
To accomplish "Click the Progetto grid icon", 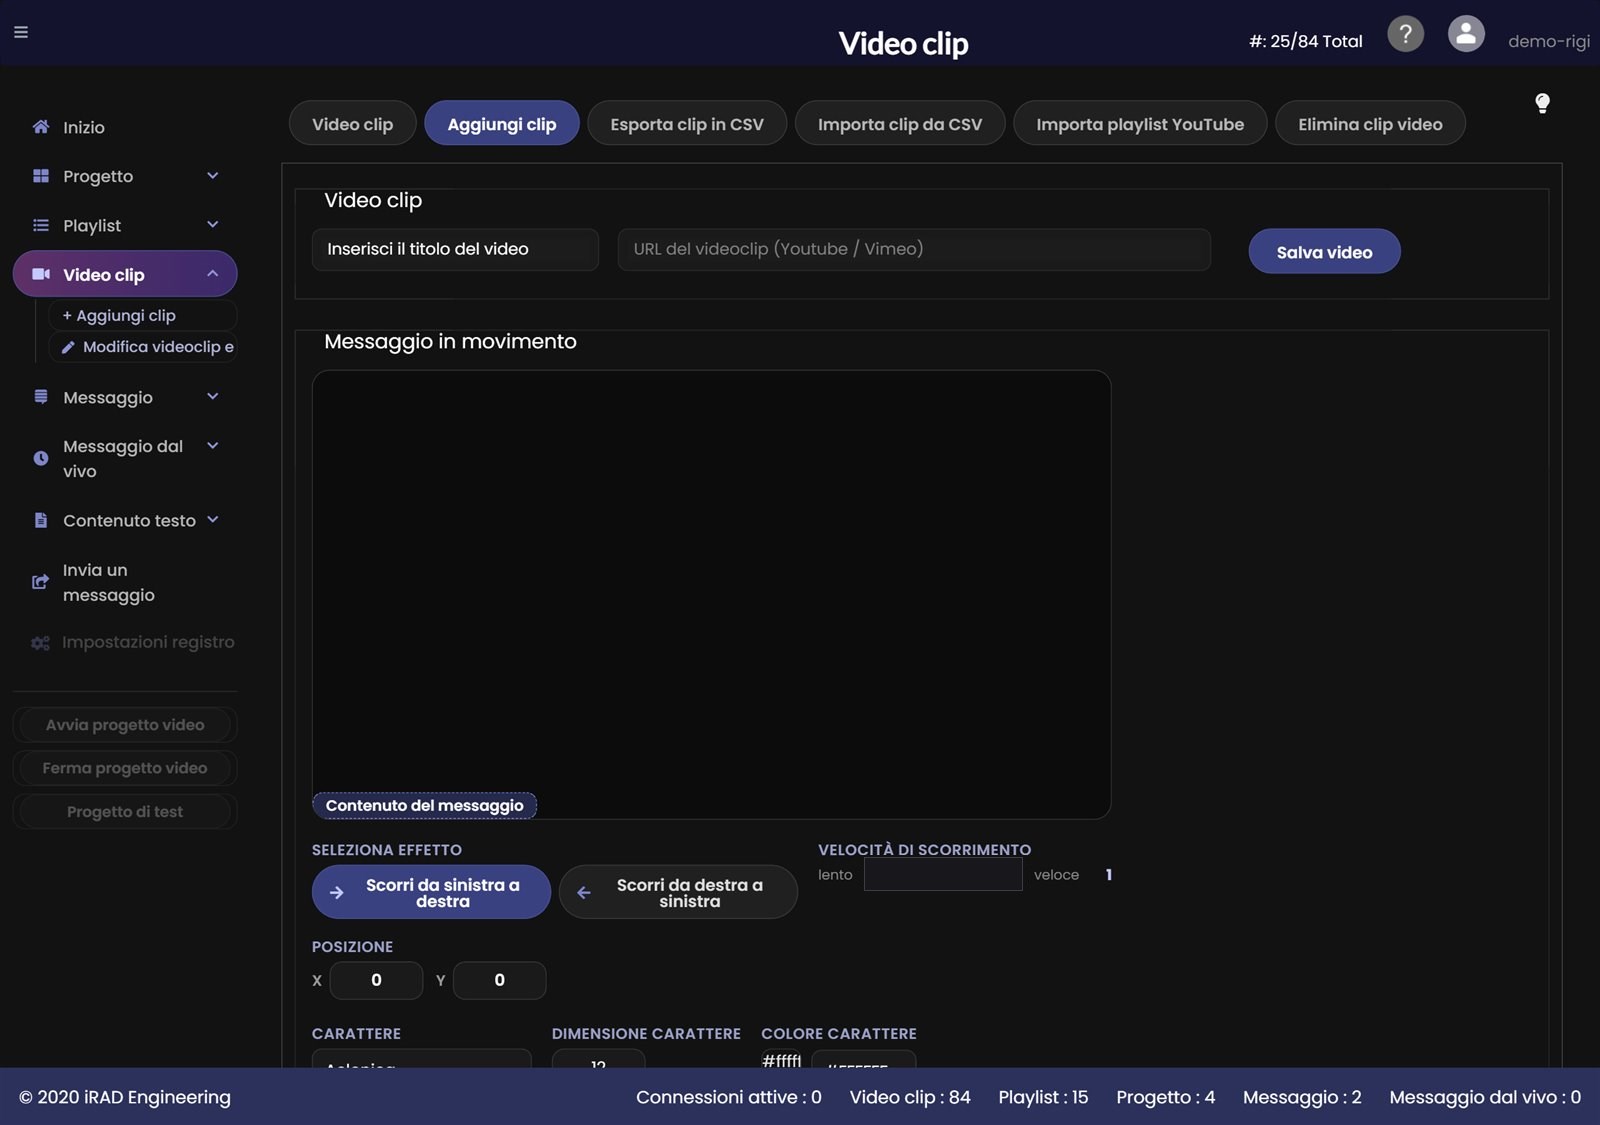I will pos(41,176).
